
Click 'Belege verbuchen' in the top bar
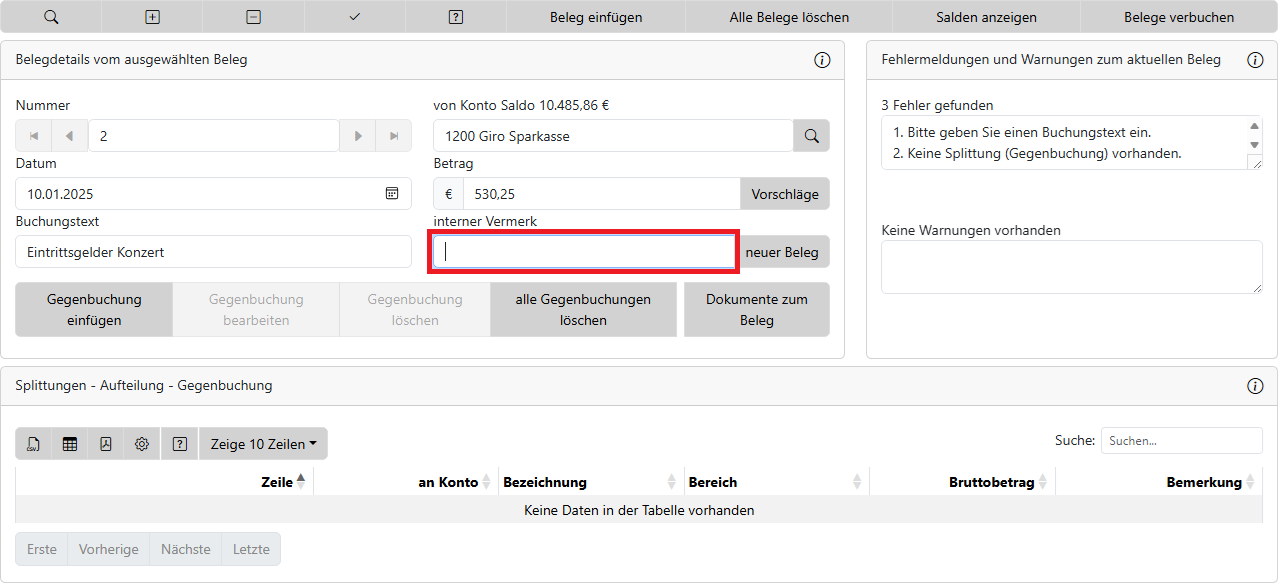pos(1178,17)
